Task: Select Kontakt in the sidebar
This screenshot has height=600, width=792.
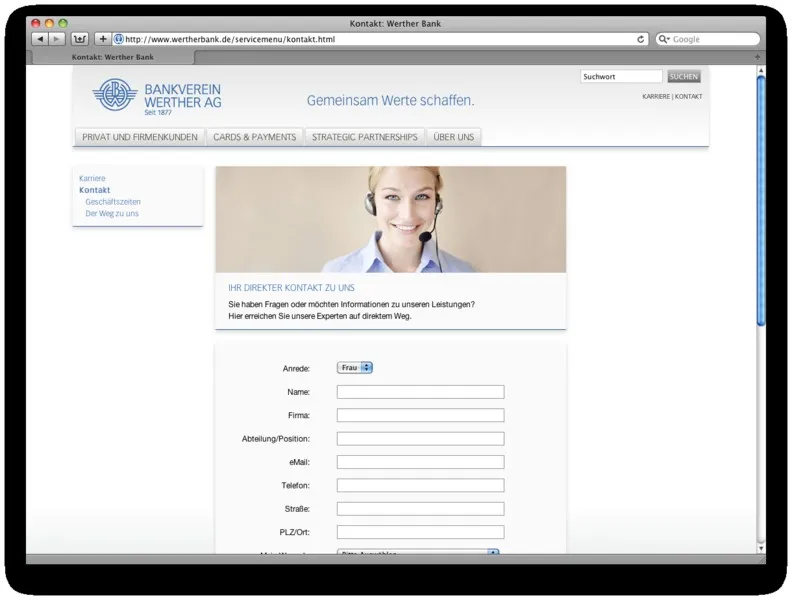Action: click(x=94, y=190)
